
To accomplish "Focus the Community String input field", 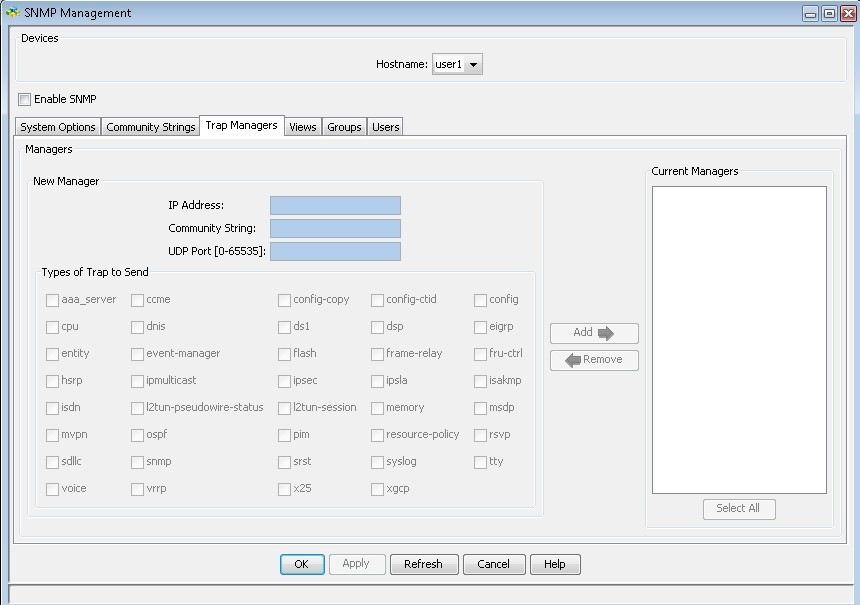I will (335, 228).
